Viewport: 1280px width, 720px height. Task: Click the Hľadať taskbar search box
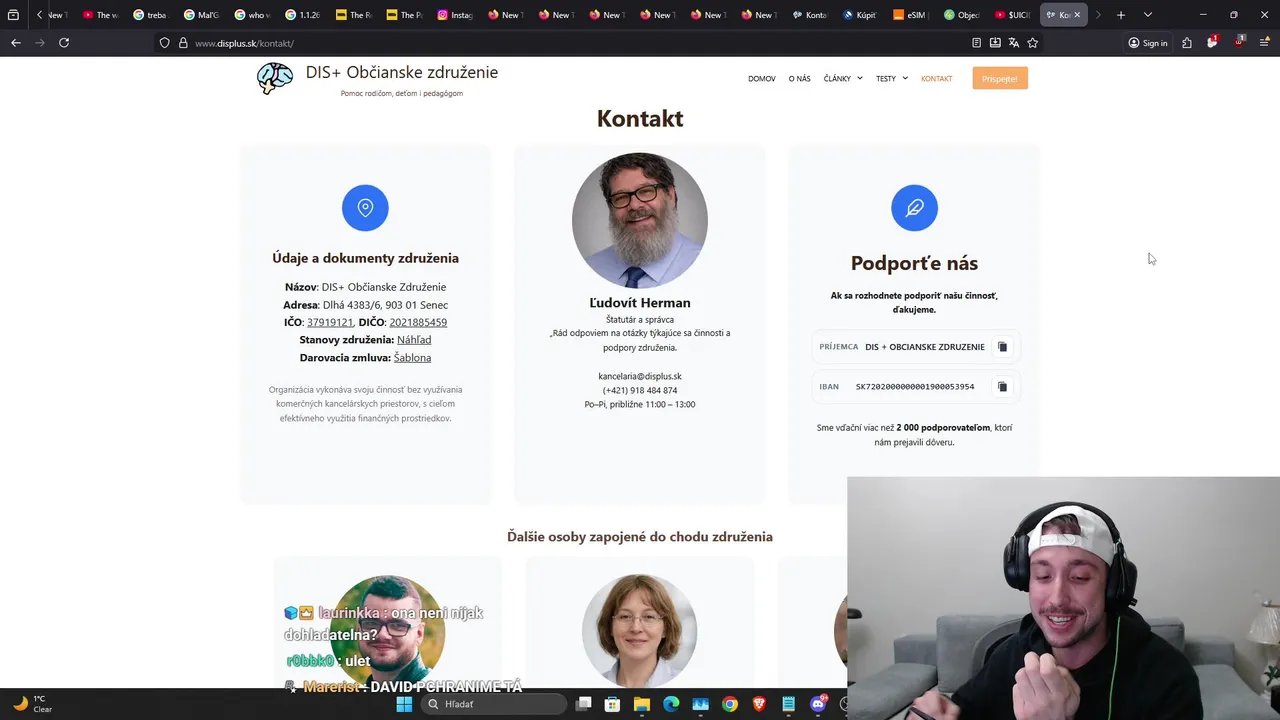(495, 704)
